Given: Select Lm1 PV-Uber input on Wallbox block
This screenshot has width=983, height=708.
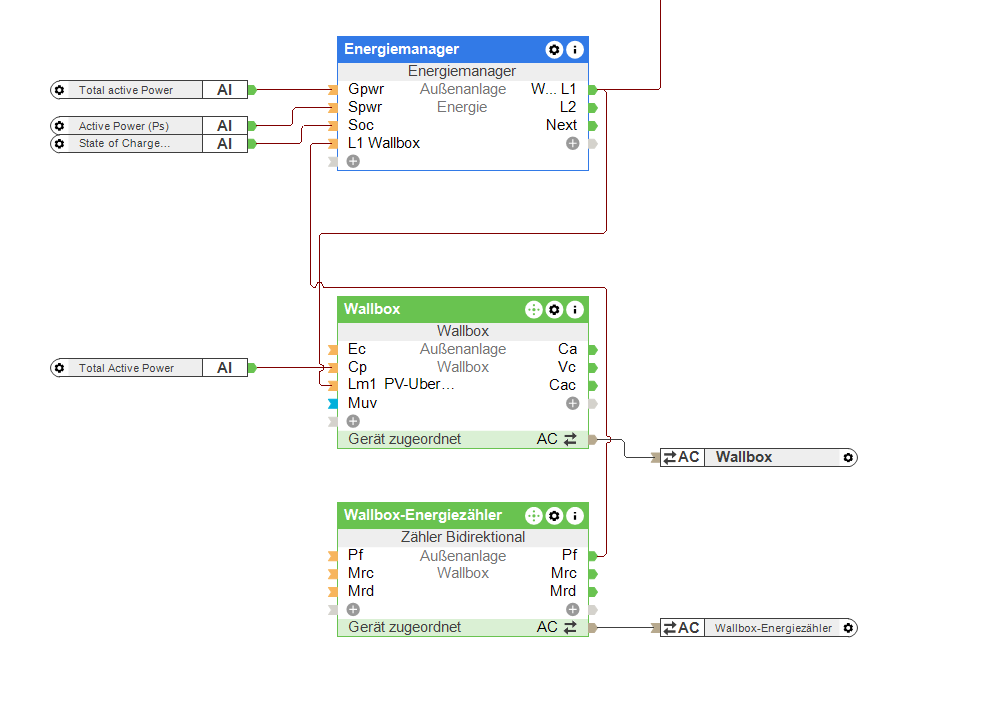Looking at the screenshot, I should (401, 384).
